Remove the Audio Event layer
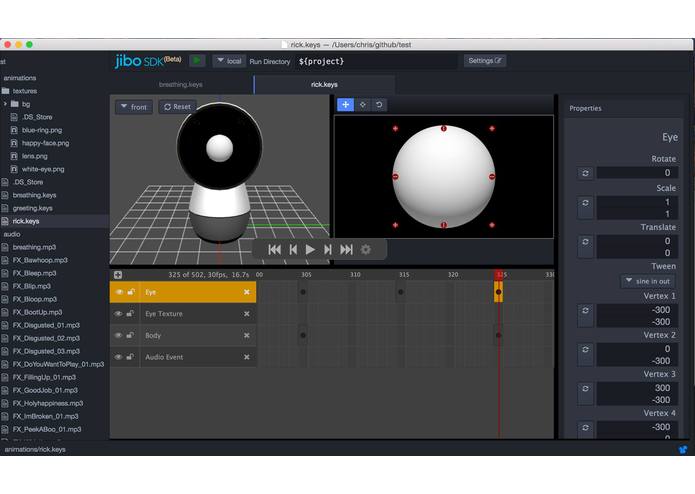 (247, 357)
